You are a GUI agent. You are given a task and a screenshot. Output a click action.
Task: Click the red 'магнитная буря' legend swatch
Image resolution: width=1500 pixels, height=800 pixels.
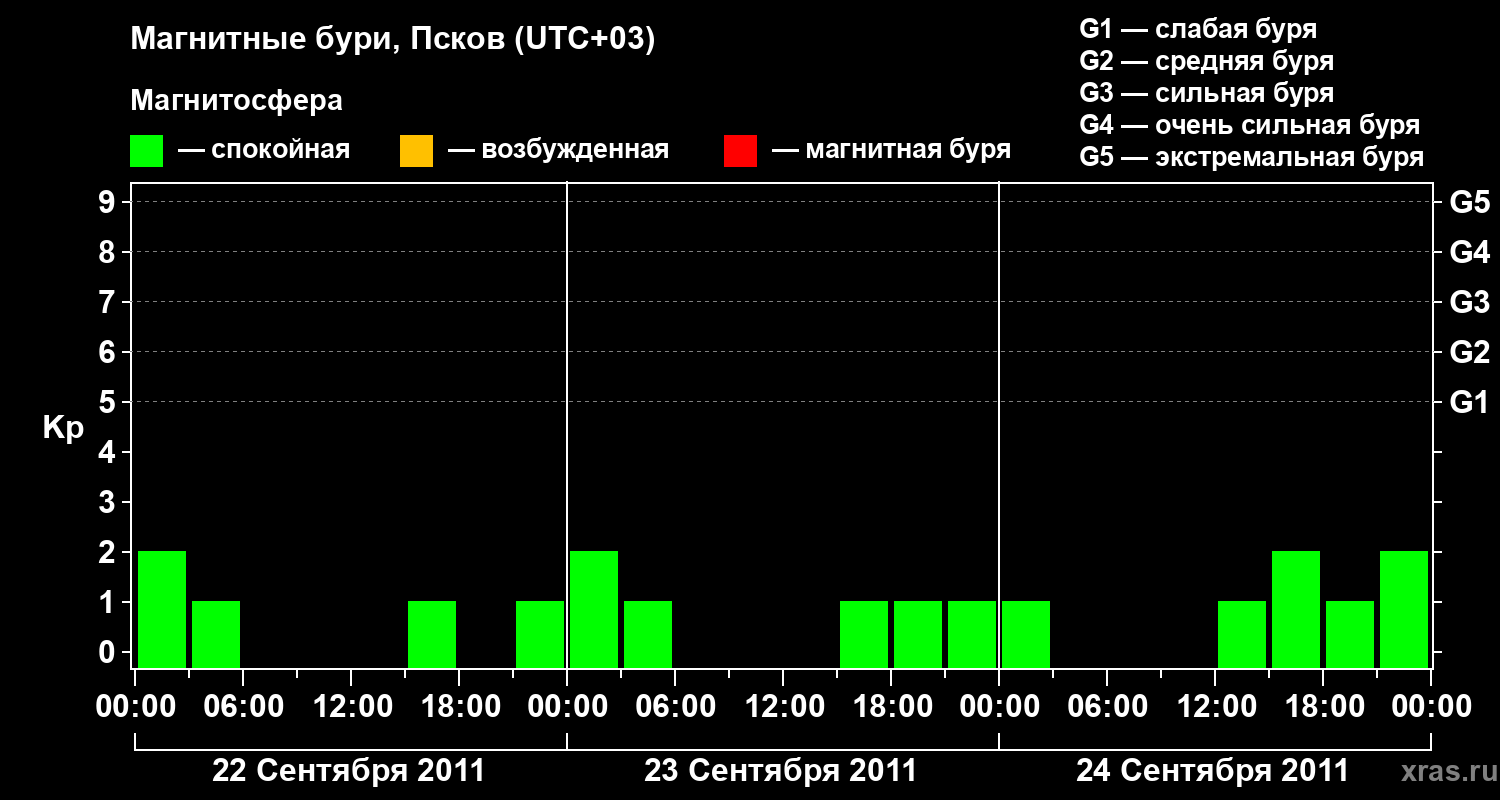[740, 151]
